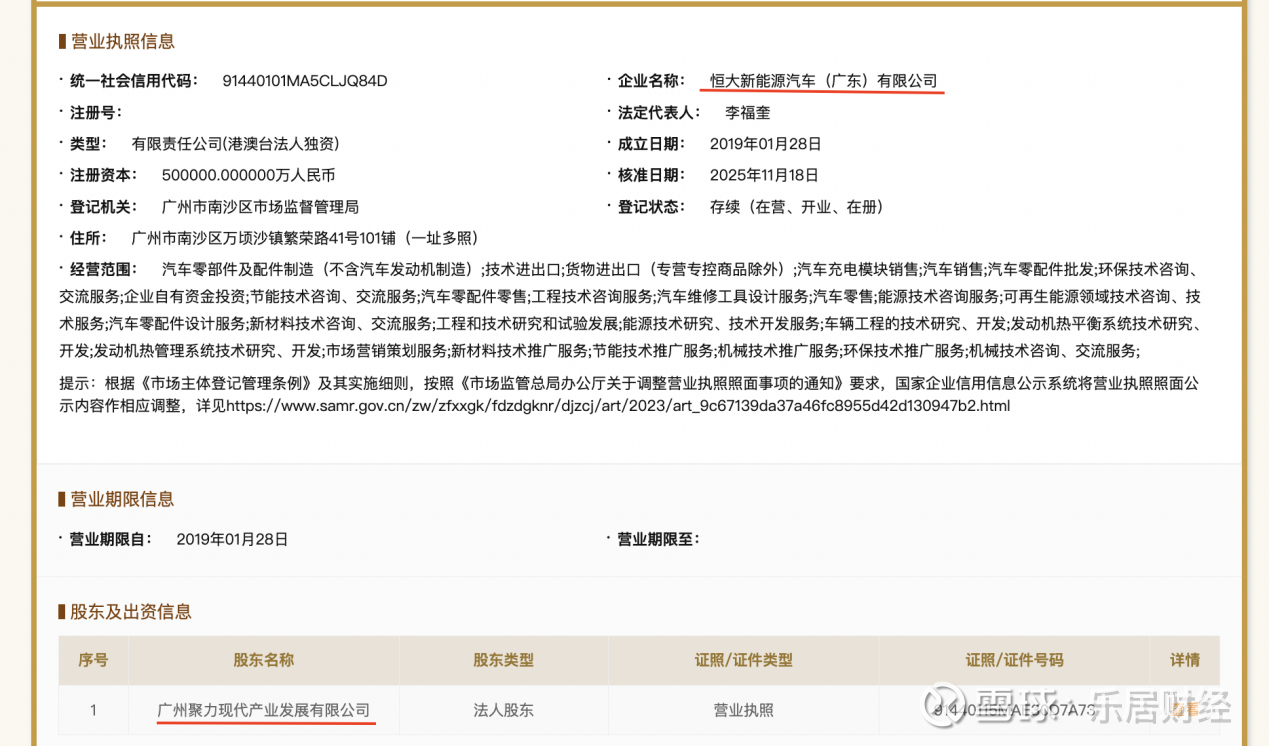Click the 登记机关 label
Image resolution: width=1269 pixels, height=746 pixels.
[103, 207]
